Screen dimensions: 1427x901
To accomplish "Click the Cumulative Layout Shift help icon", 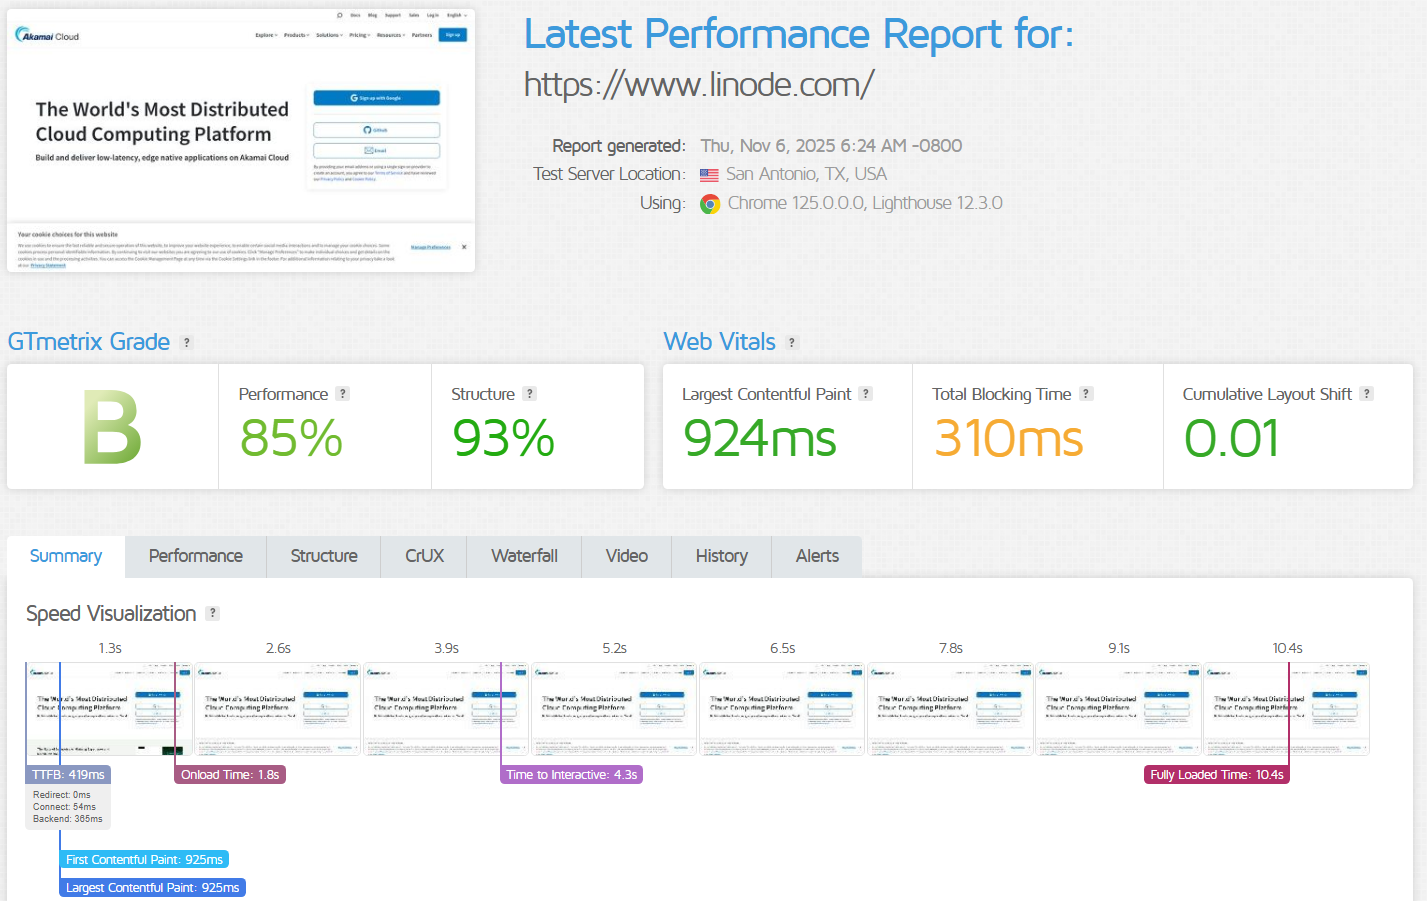I will pos(1367,394).
